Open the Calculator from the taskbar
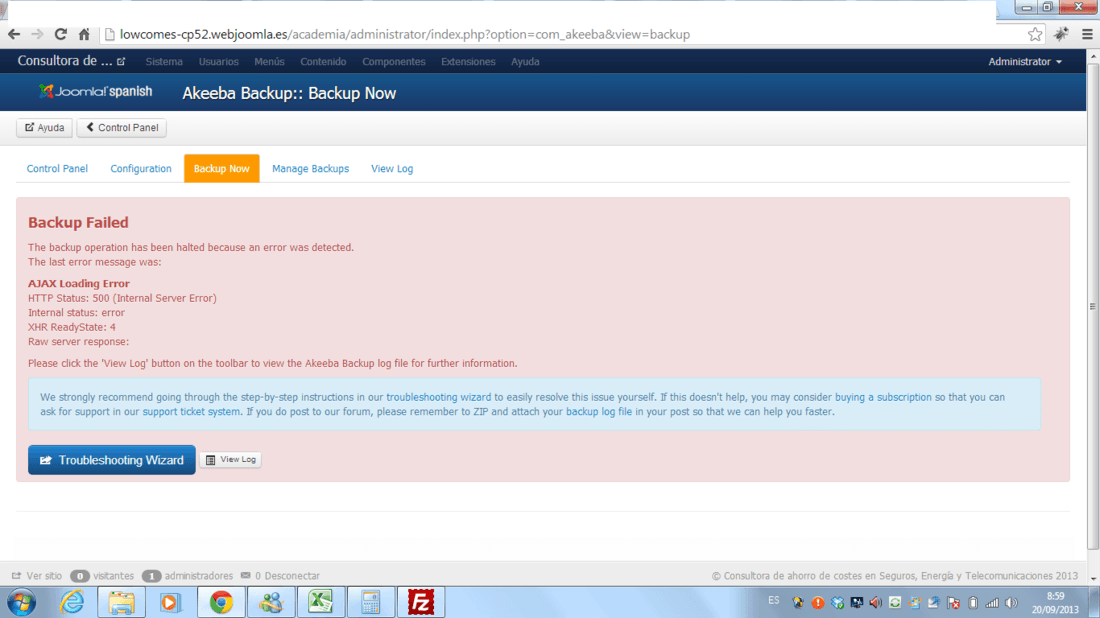 370,603
